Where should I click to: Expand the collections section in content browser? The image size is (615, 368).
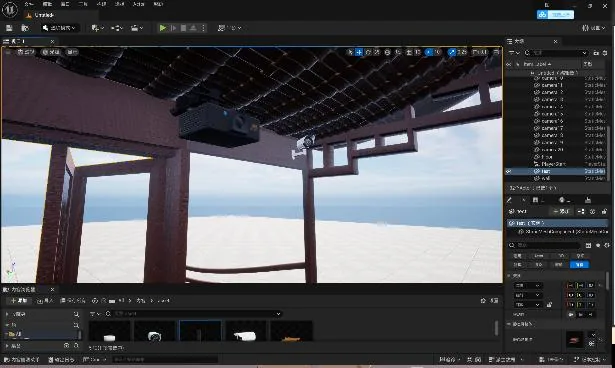coord(7,346)
